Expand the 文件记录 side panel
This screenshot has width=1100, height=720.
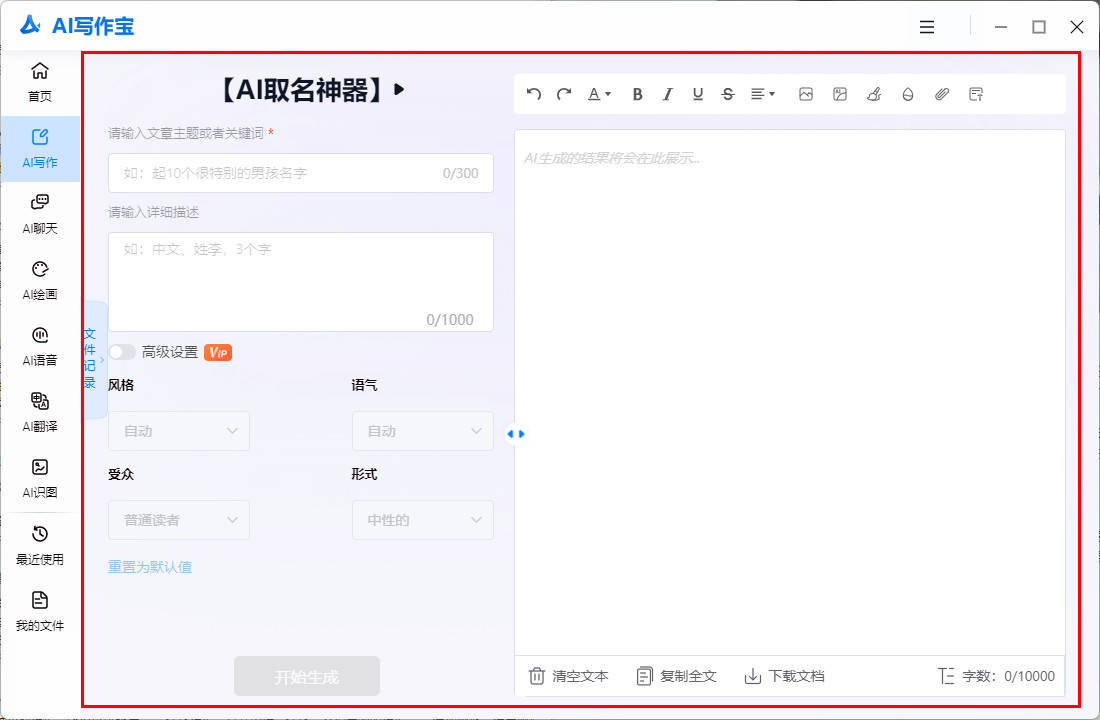click(93, 359)
